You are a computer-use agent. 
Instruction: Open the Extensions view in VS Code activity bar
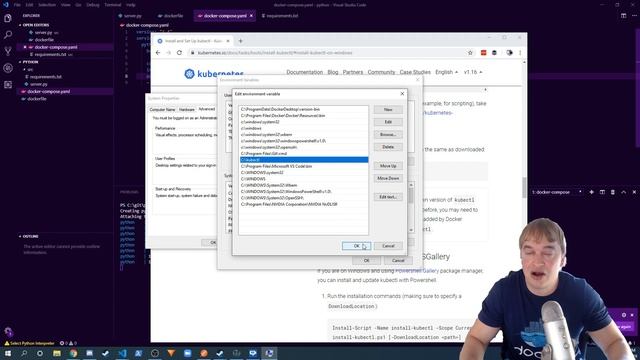pos(8,84)
